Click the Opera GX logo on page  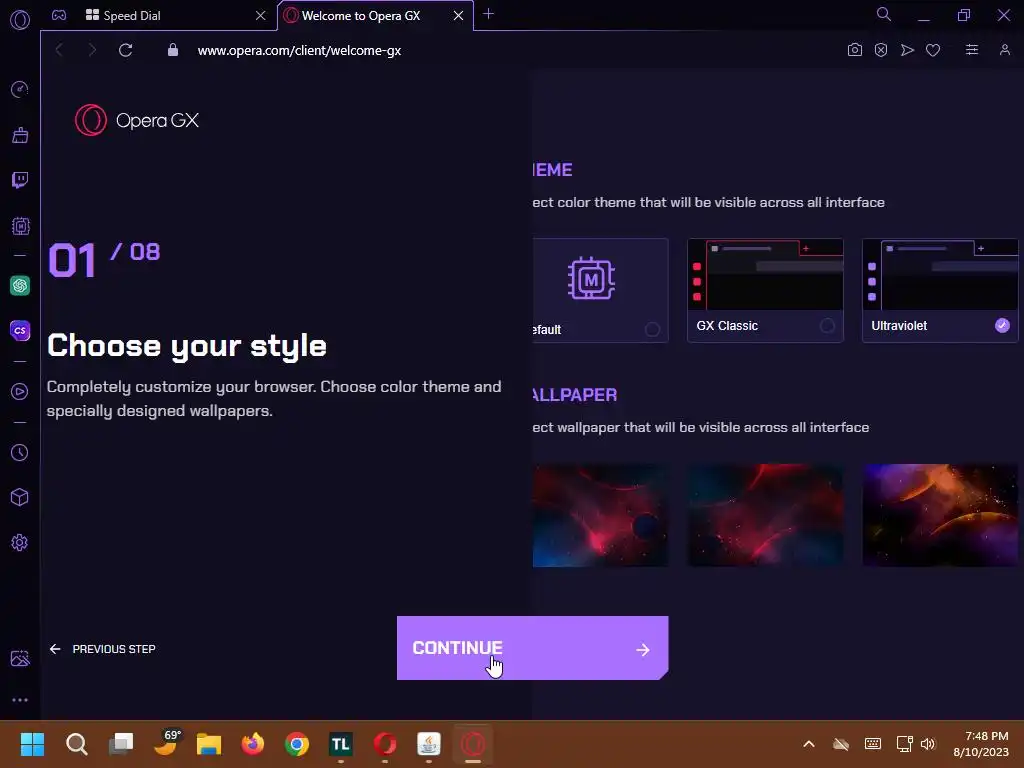tap(136, 120)
